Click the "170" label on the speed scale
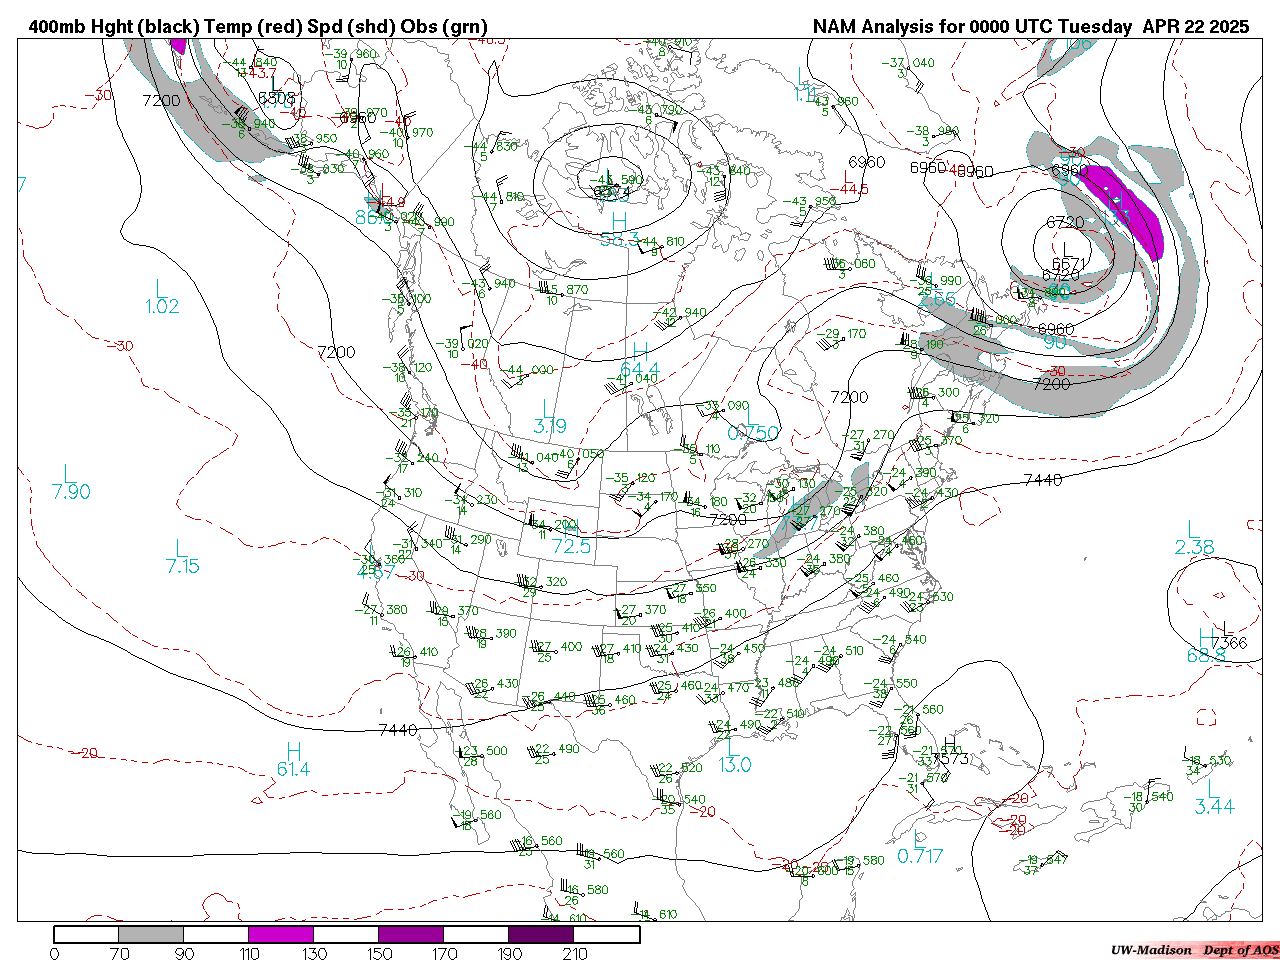 (x=444, y=953)
